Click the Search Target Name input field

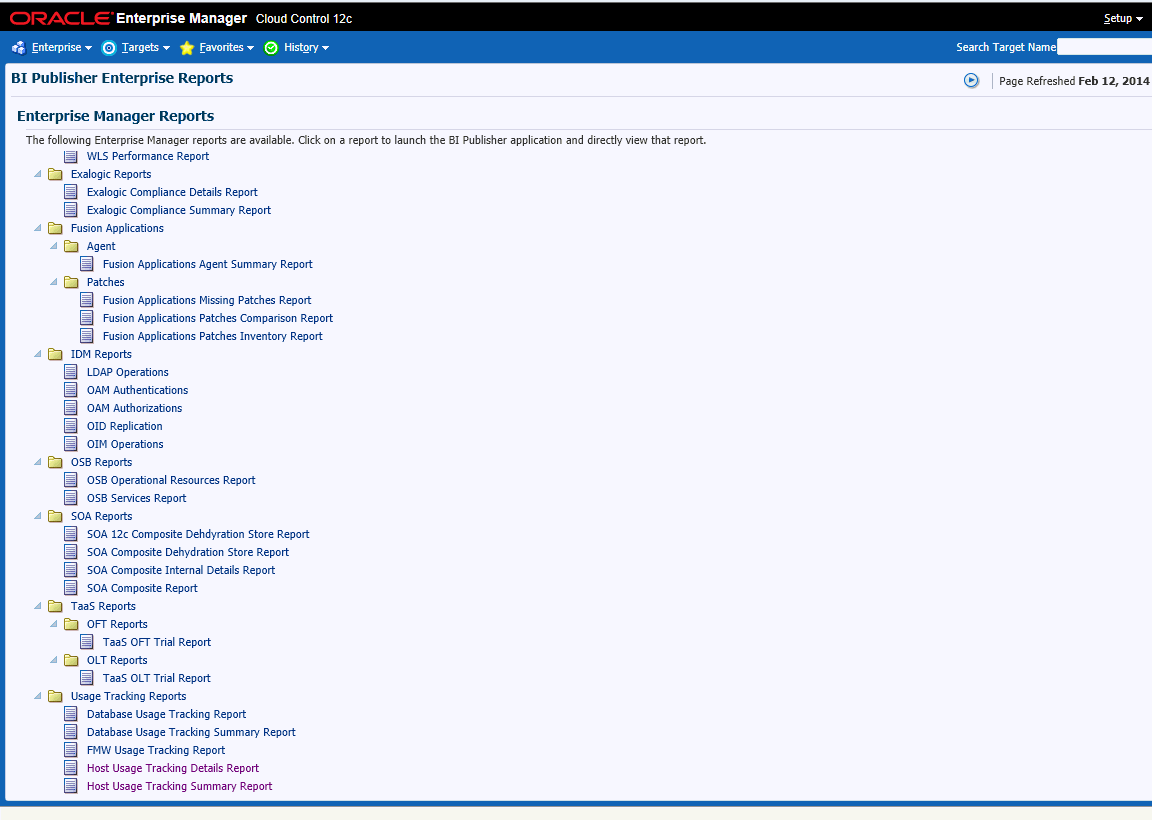1104,47
